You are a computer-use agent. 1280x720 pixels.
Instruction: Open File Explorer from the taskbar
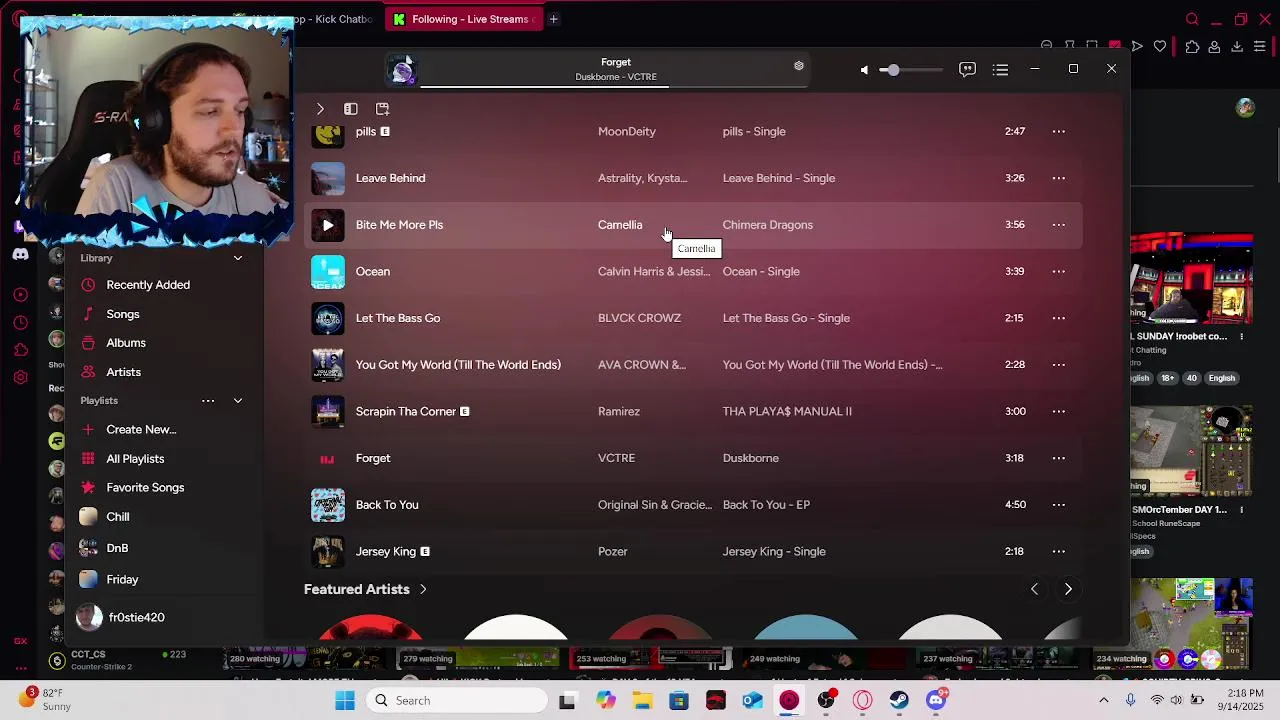pos(642,701)
